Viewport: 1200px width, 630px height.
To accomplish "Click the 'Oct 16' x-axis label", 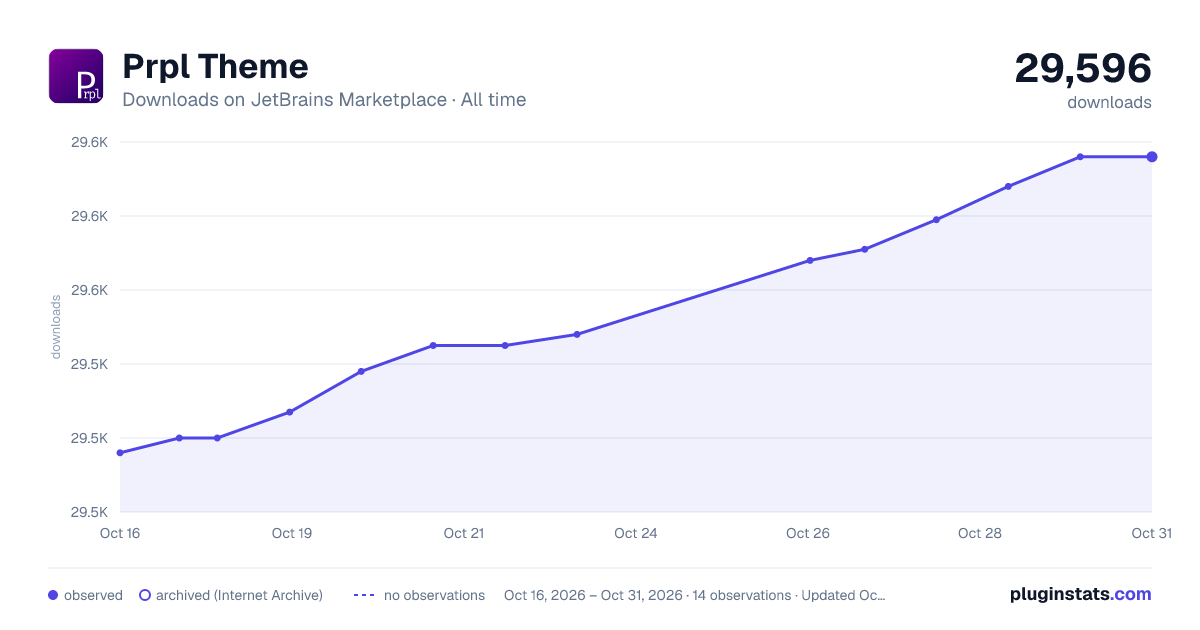I will click(x=120, y=533).
